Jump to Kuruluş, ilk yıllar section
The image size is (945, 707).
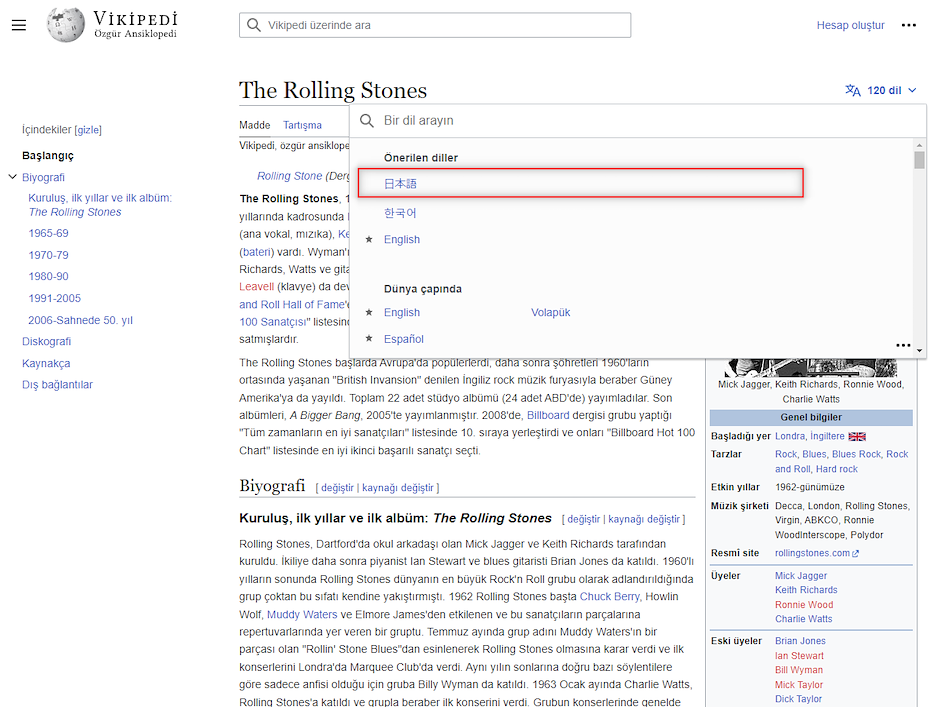(x=100, y=205)
